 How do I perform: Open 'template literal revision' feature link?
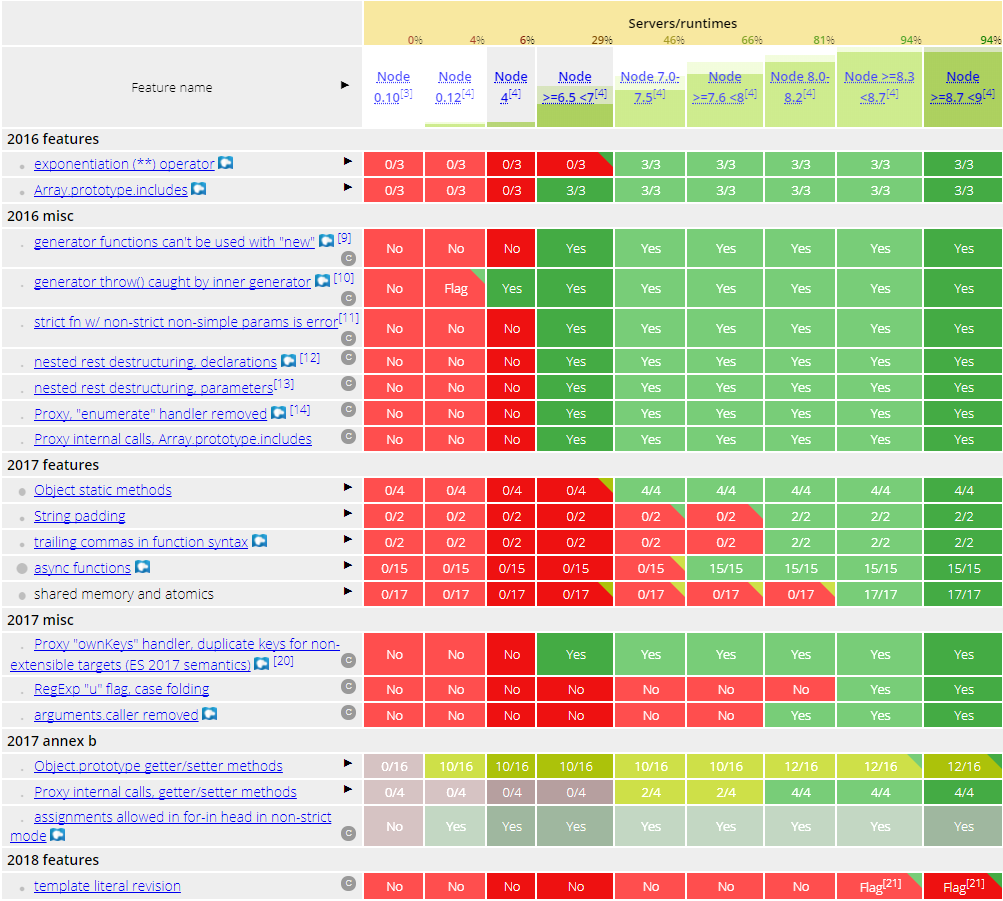(107, 886)
